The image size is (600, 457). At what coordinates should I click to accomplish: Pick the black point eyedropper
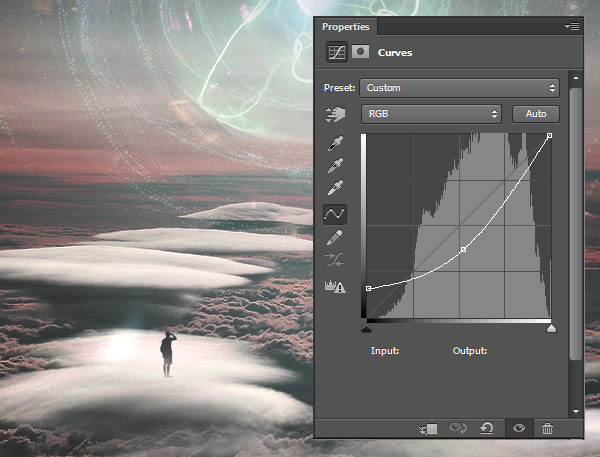[x=336, y=143]
